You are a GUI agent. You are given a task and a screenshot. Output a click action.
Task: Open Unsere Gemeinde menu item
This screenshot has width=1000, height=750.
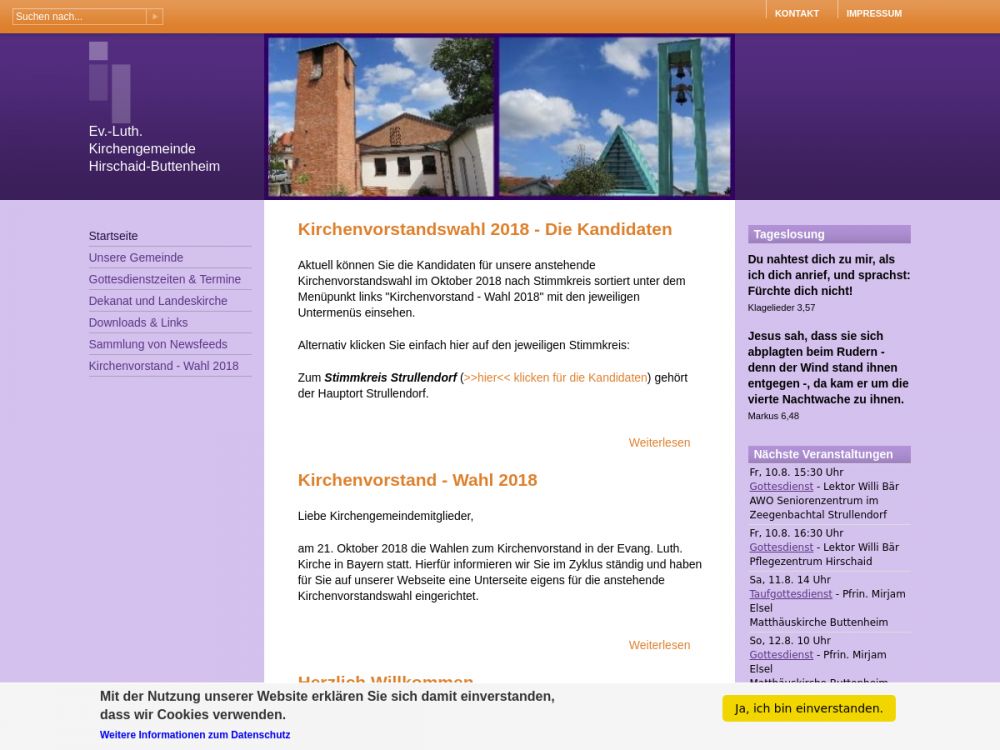click(136, 258)
